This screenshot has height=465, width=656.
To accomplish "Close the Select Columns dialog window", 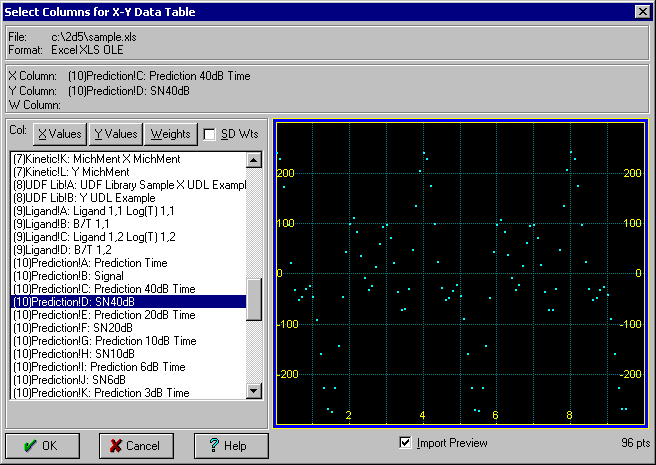I will pyautogui.click(x=642, y=11).
